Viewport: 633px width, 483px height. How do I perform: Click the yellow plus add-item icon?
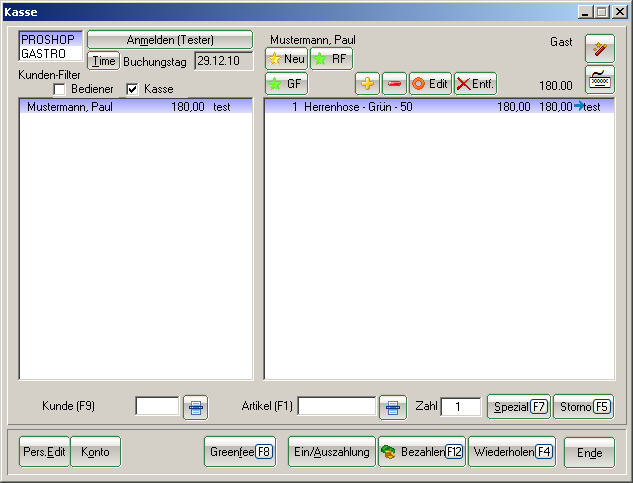click(x=368, y=85)
